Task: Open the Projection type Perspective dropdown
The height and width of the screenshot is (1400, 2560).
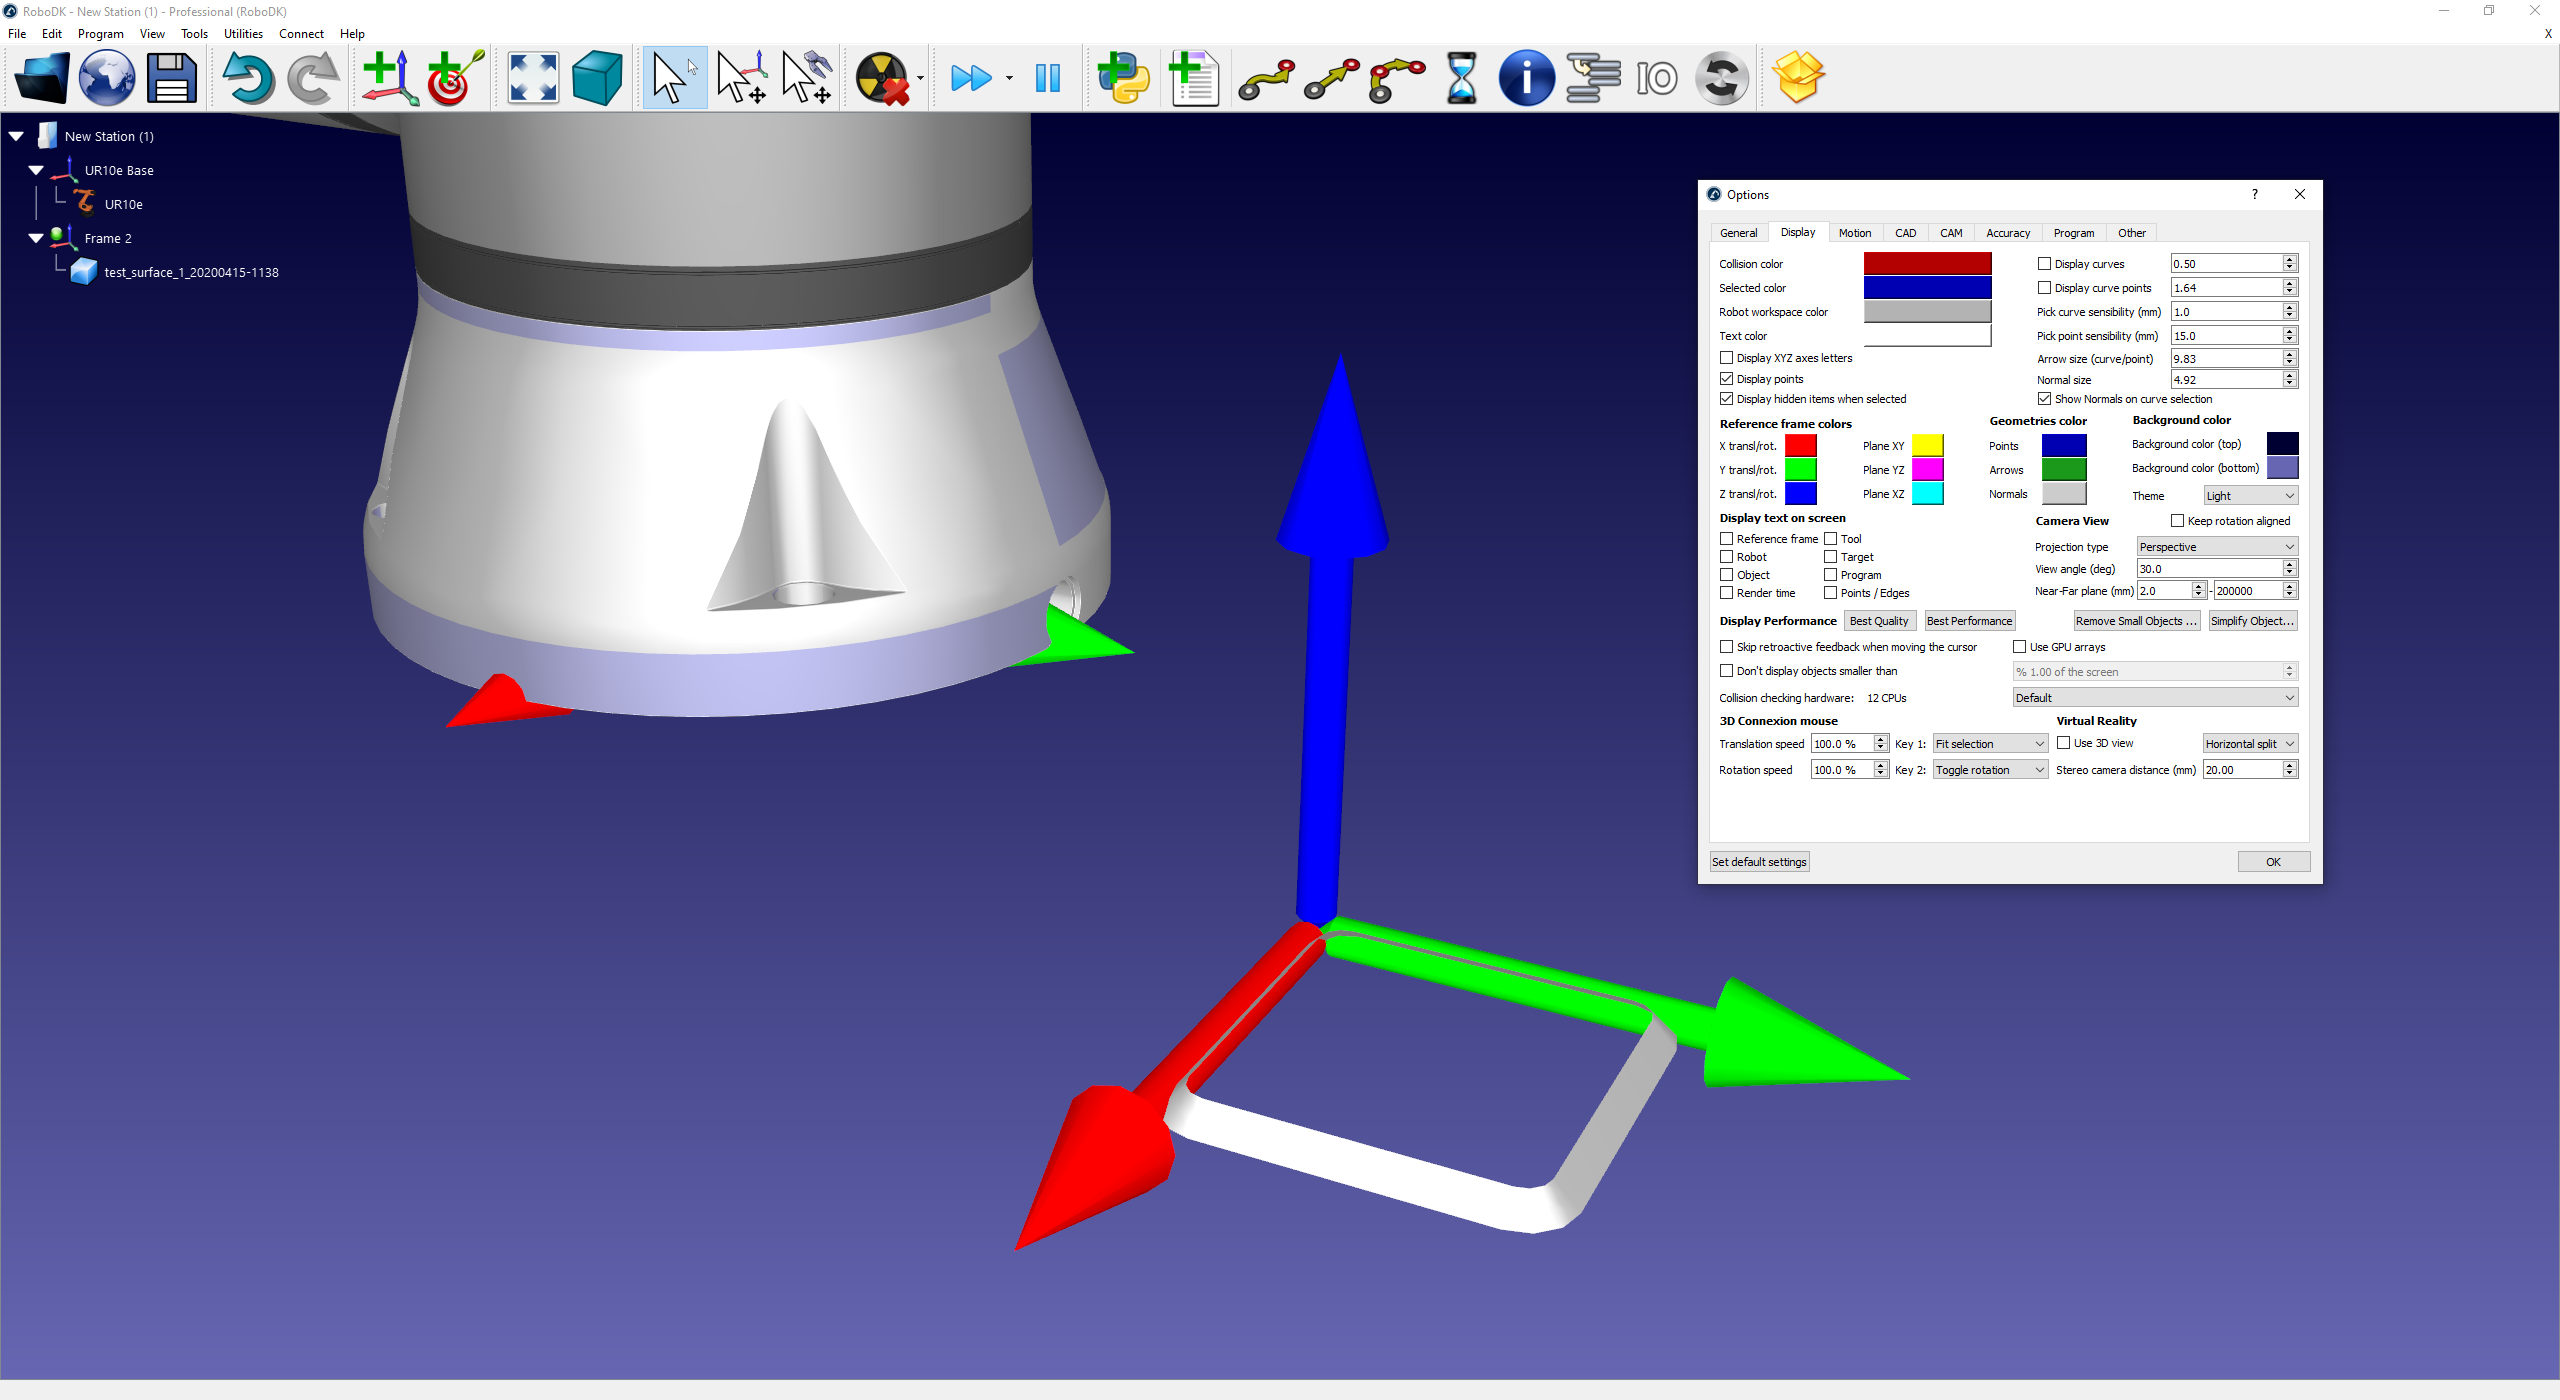Action: [2217, 547]
